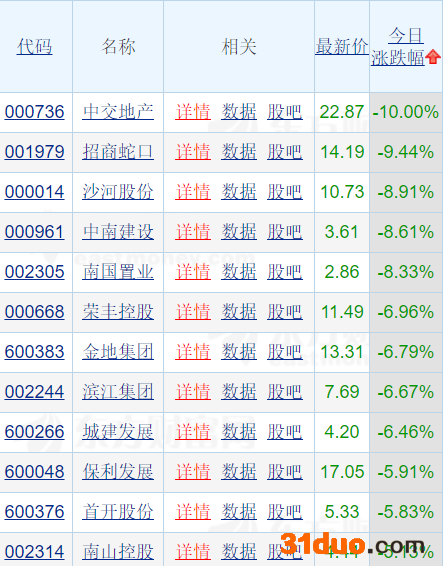The width and height of the screenshot is (443, 566).
Task: Click the 31duo.com watermark logo
Action: point(353,544)
